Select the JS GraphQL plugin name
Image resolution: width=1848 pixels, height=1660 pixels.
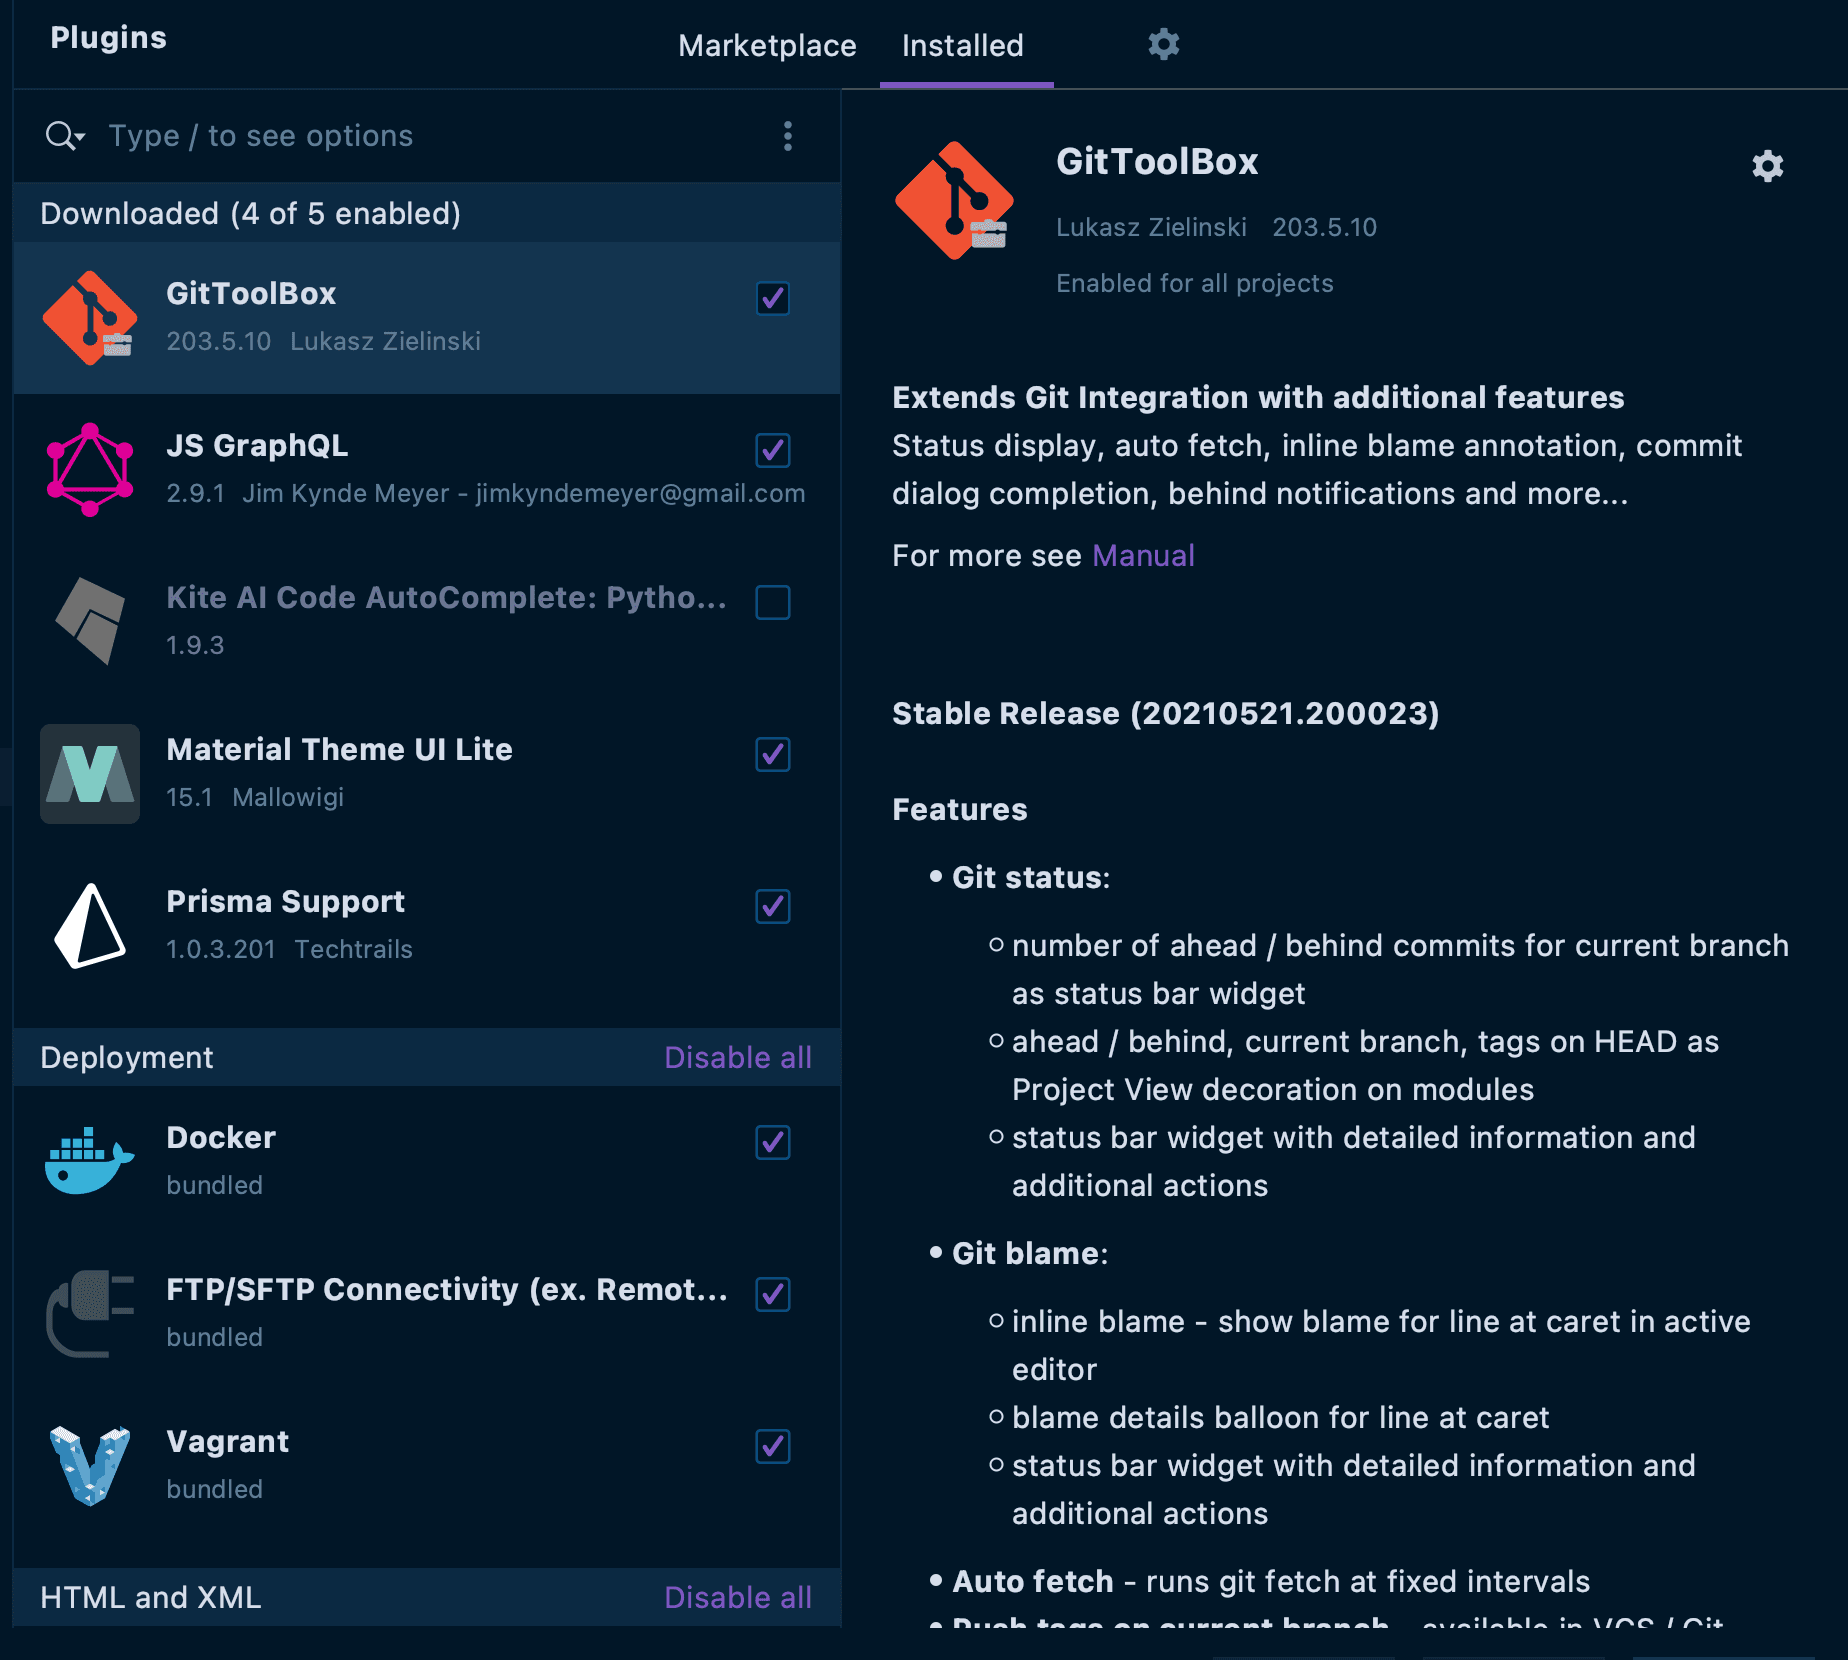(x=257, y=446)
